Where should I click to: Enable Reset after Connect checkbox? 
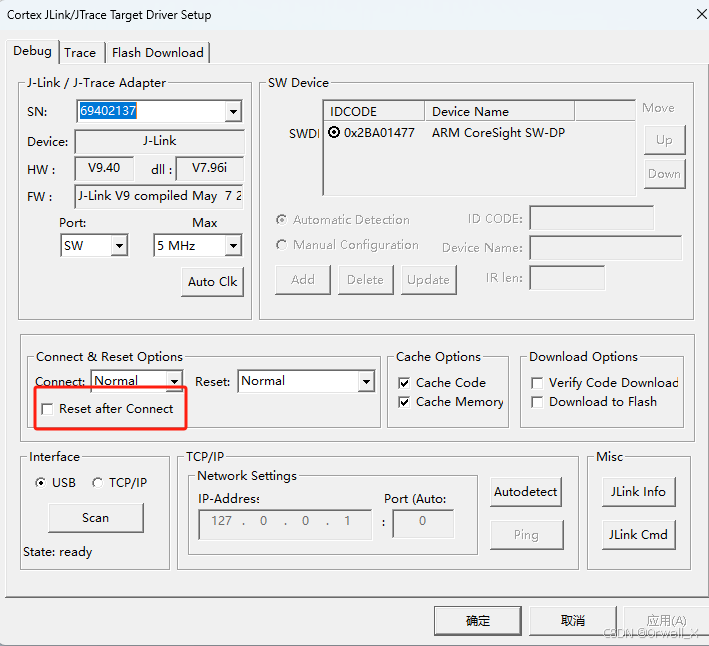[x=47, y=409]
